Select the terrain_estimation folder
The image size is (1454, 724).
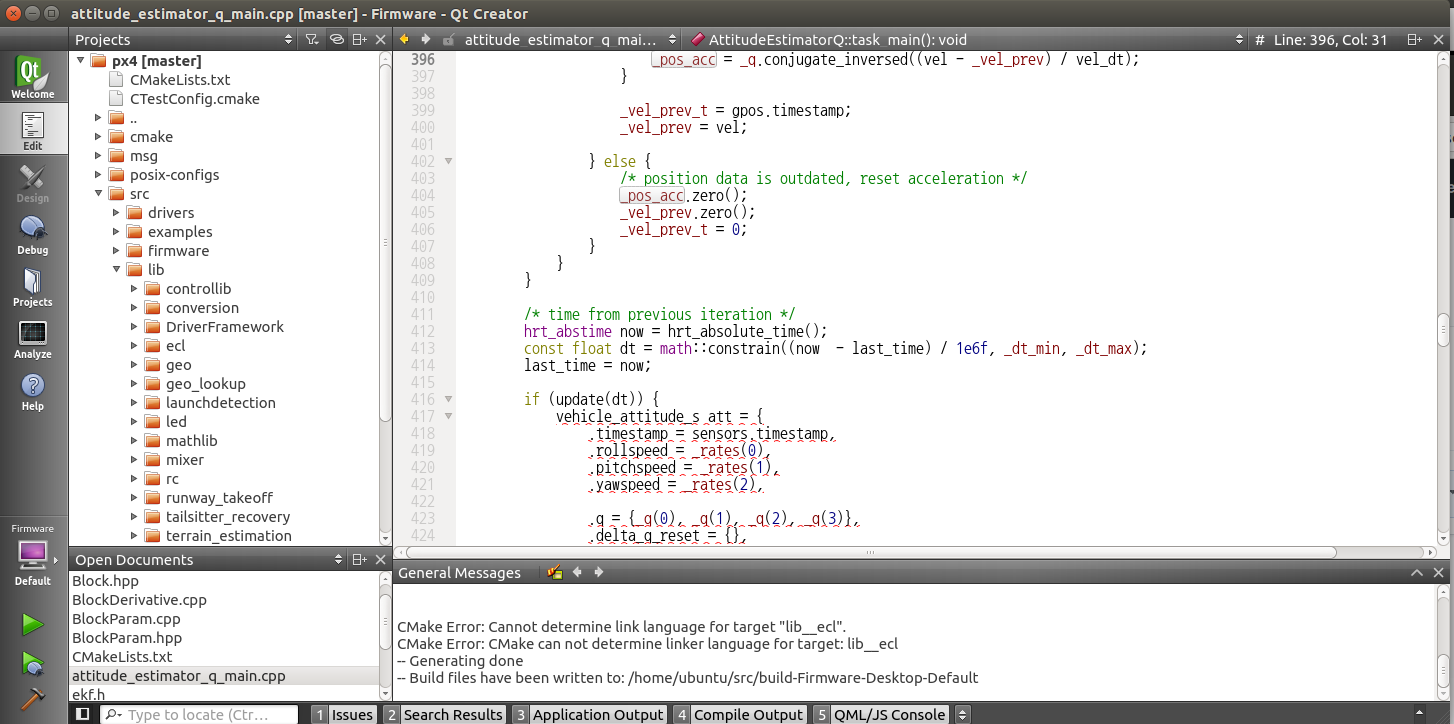229,536
